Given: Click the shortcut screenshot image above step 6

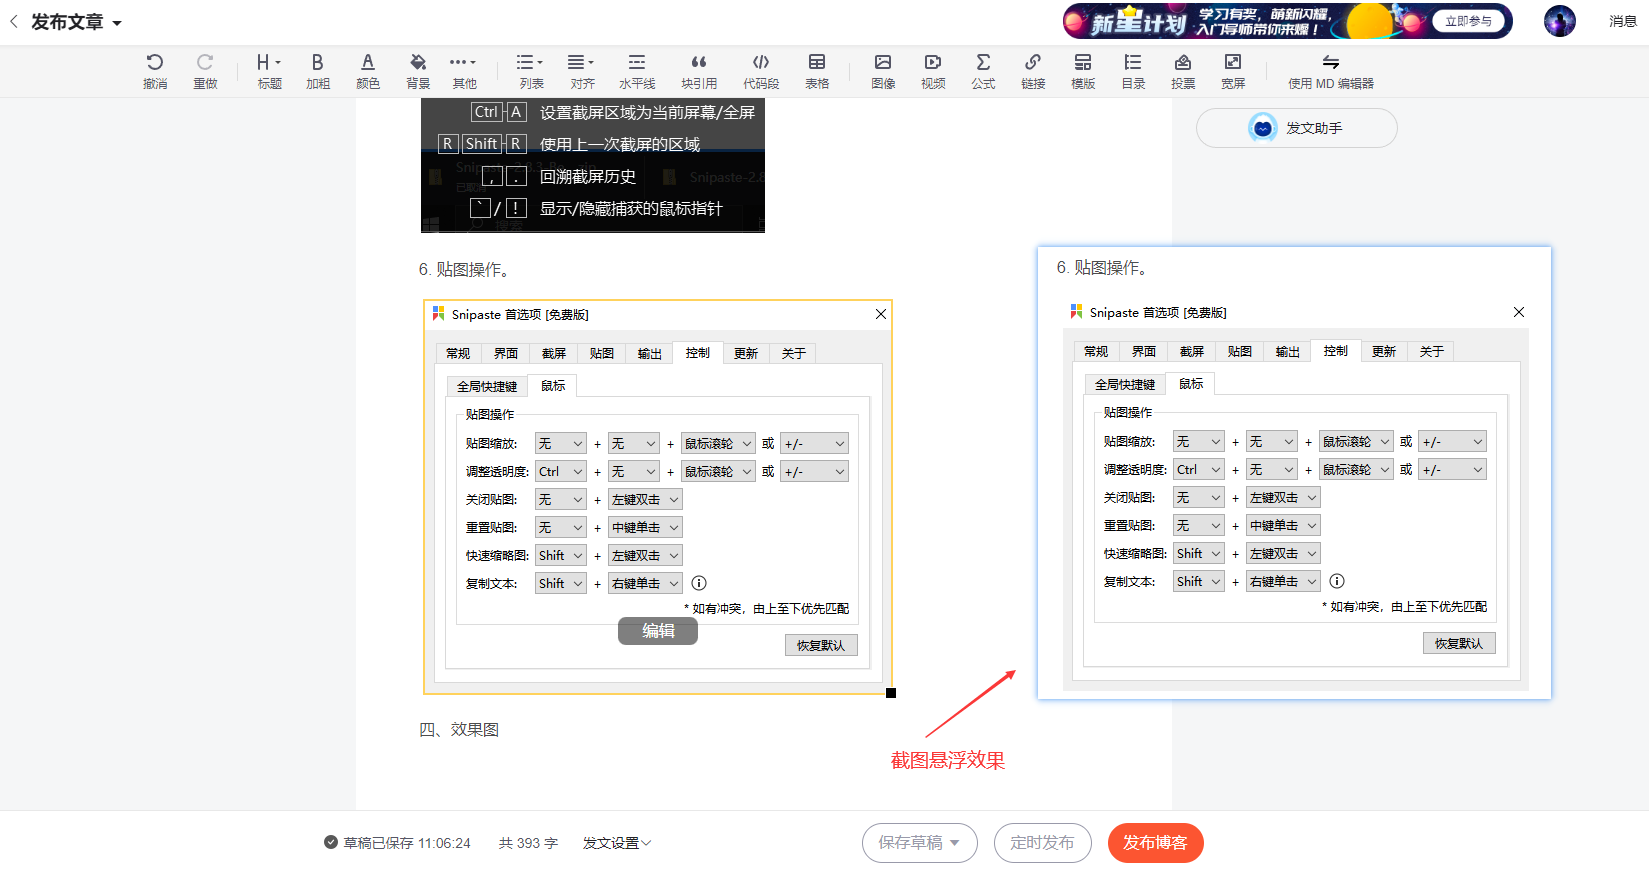Looking at the screenshot, I should point(593,165).
